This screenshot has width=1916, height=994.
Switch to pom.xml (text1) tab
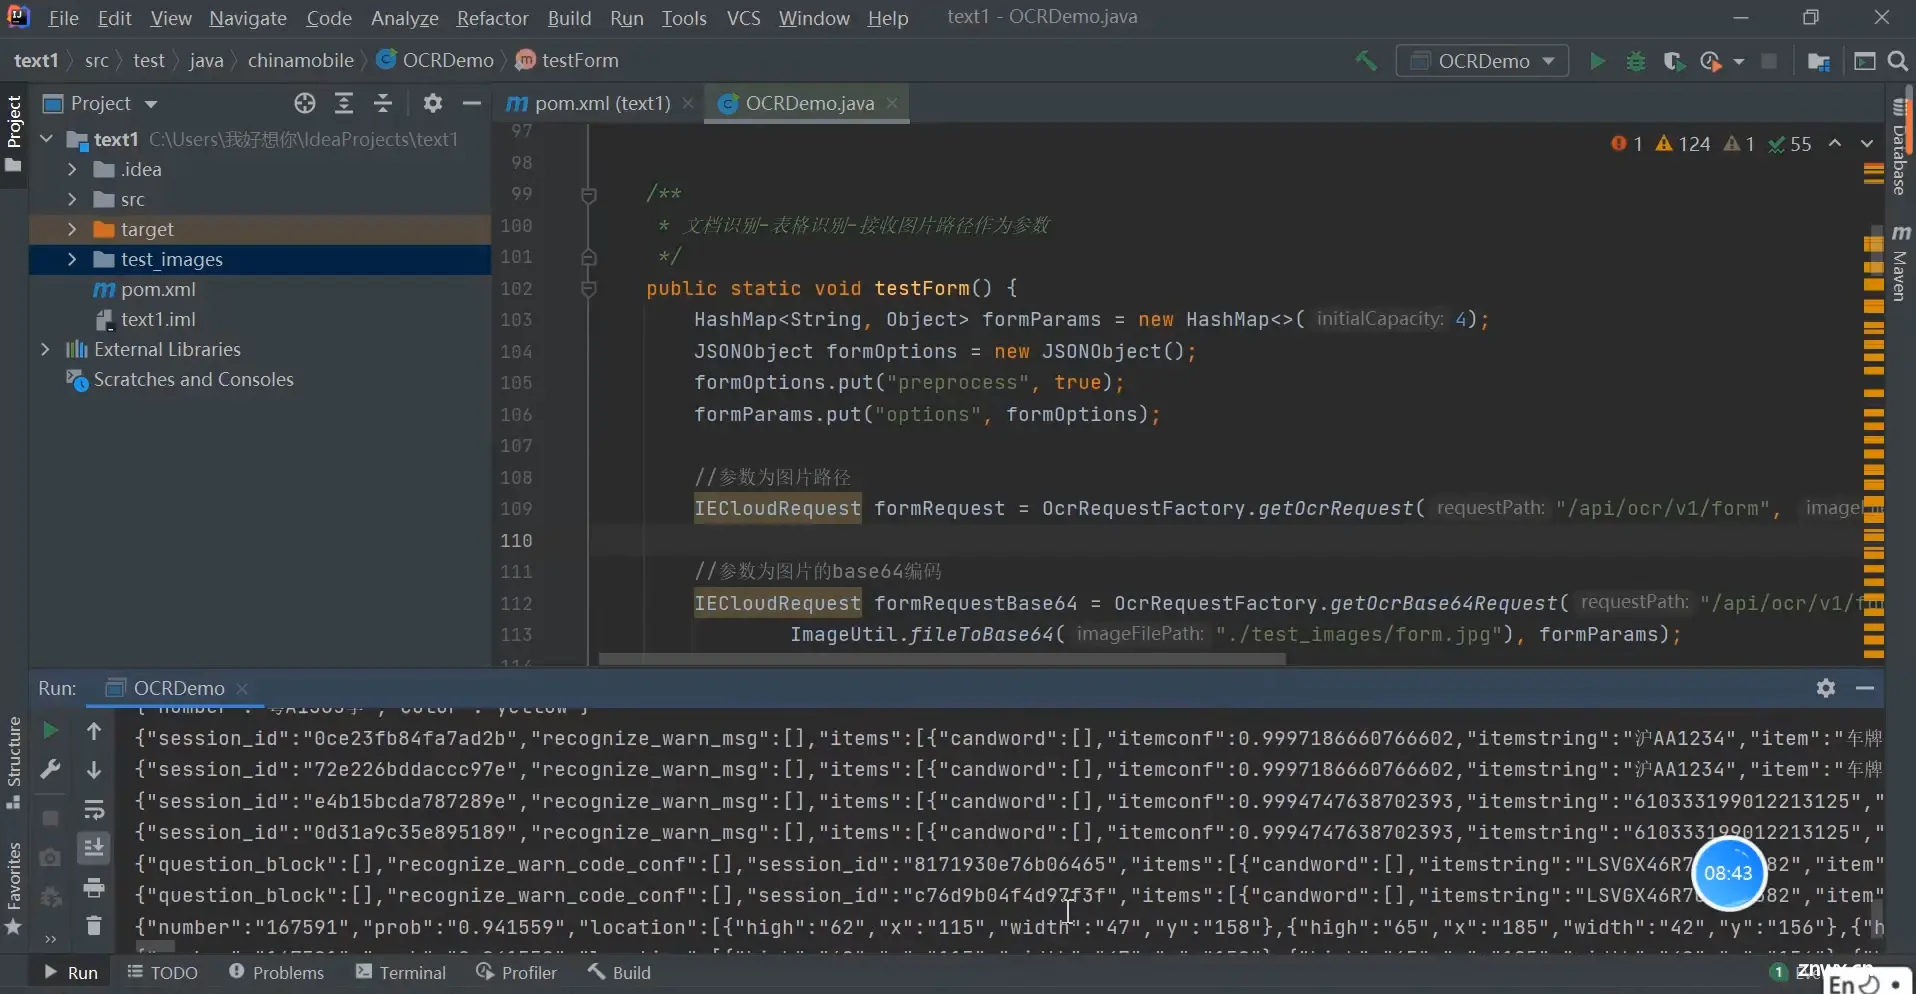(602, 103)
